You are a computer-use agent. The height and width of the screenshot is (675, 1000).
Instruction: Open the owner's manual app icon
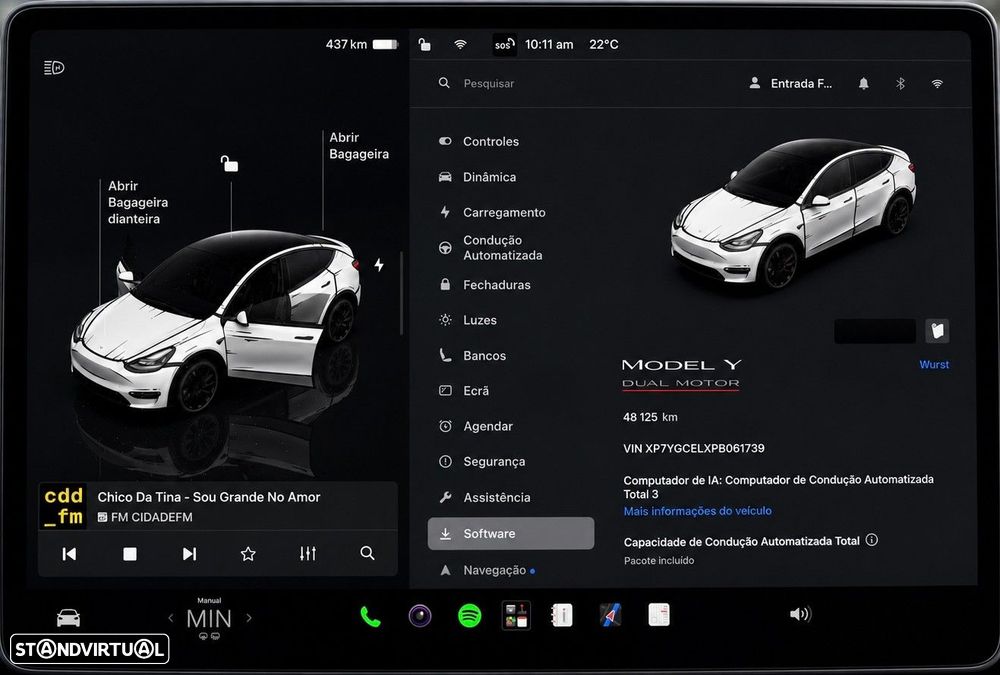point(562,616)
